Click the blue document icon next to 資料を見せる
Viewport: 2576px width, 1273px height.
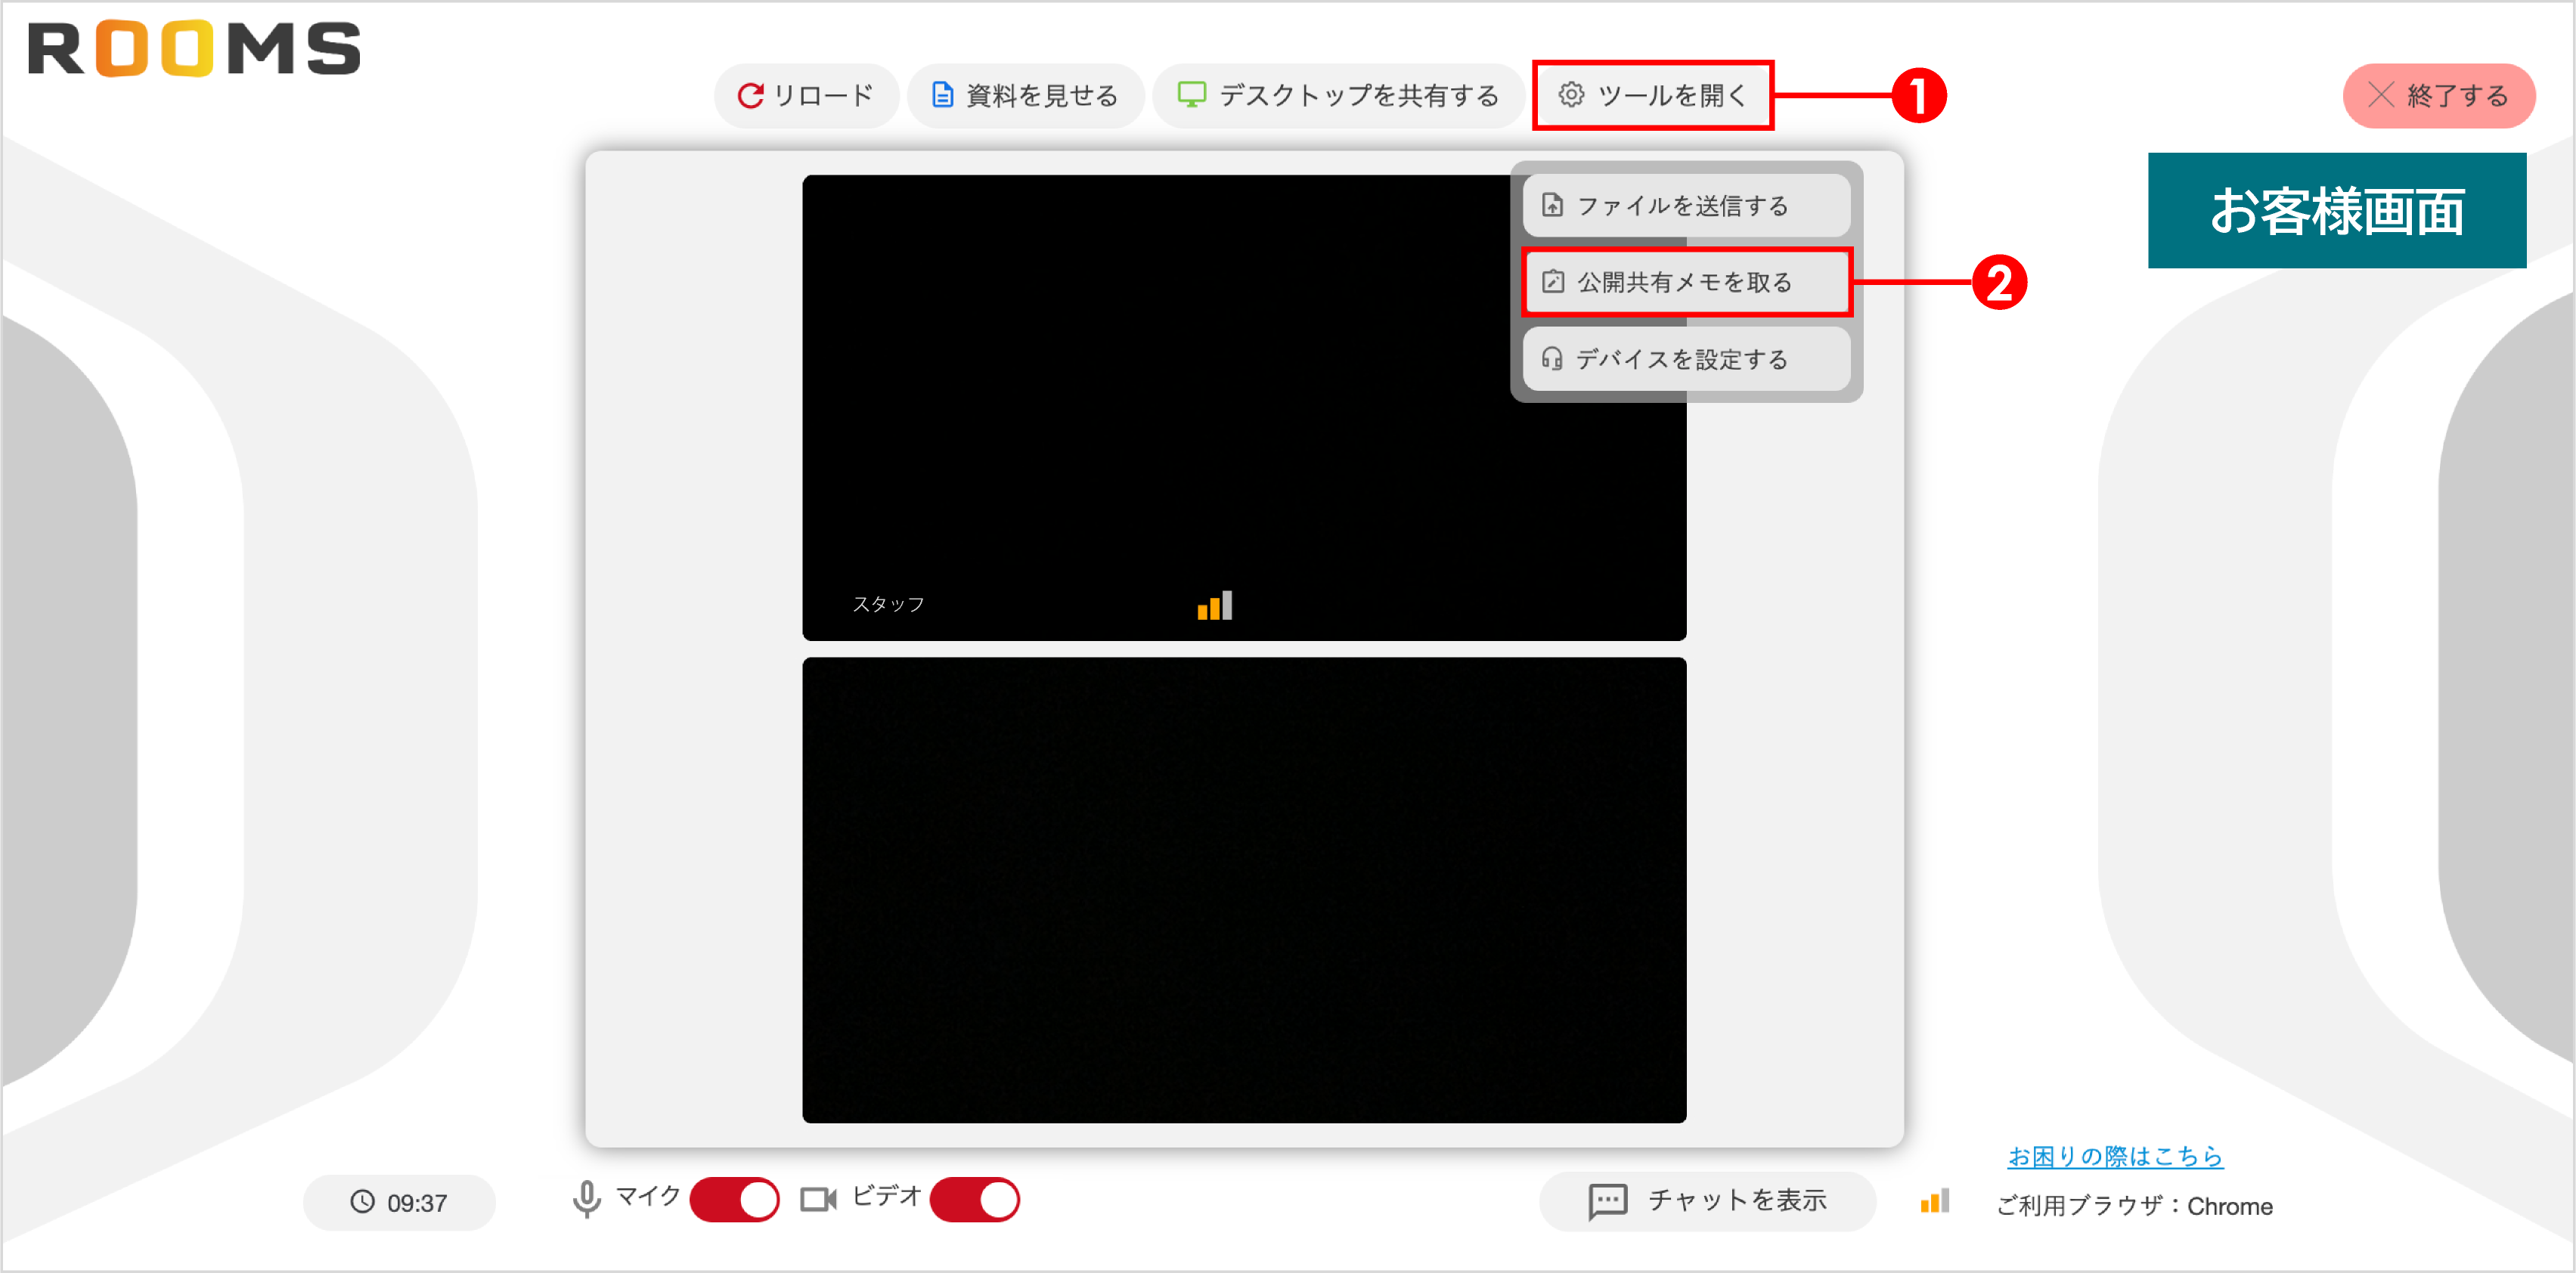tap(940, 95)
